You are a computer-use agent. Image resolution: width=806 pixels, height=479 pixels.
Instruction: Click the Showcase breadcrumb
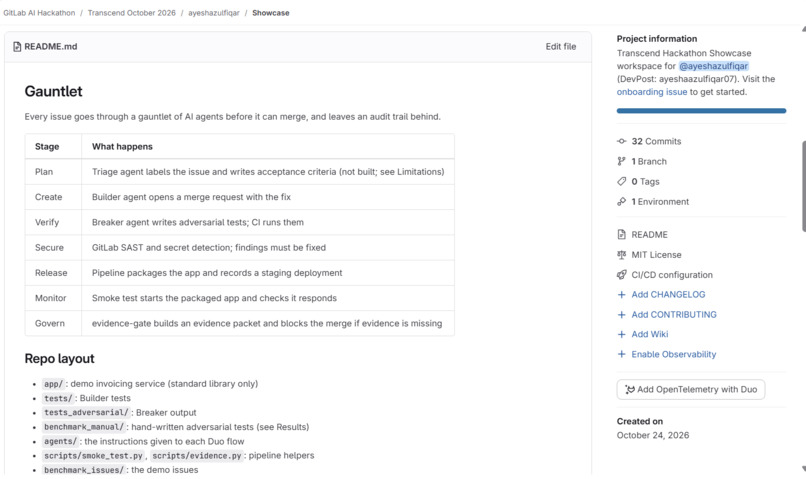click(271, 13)
